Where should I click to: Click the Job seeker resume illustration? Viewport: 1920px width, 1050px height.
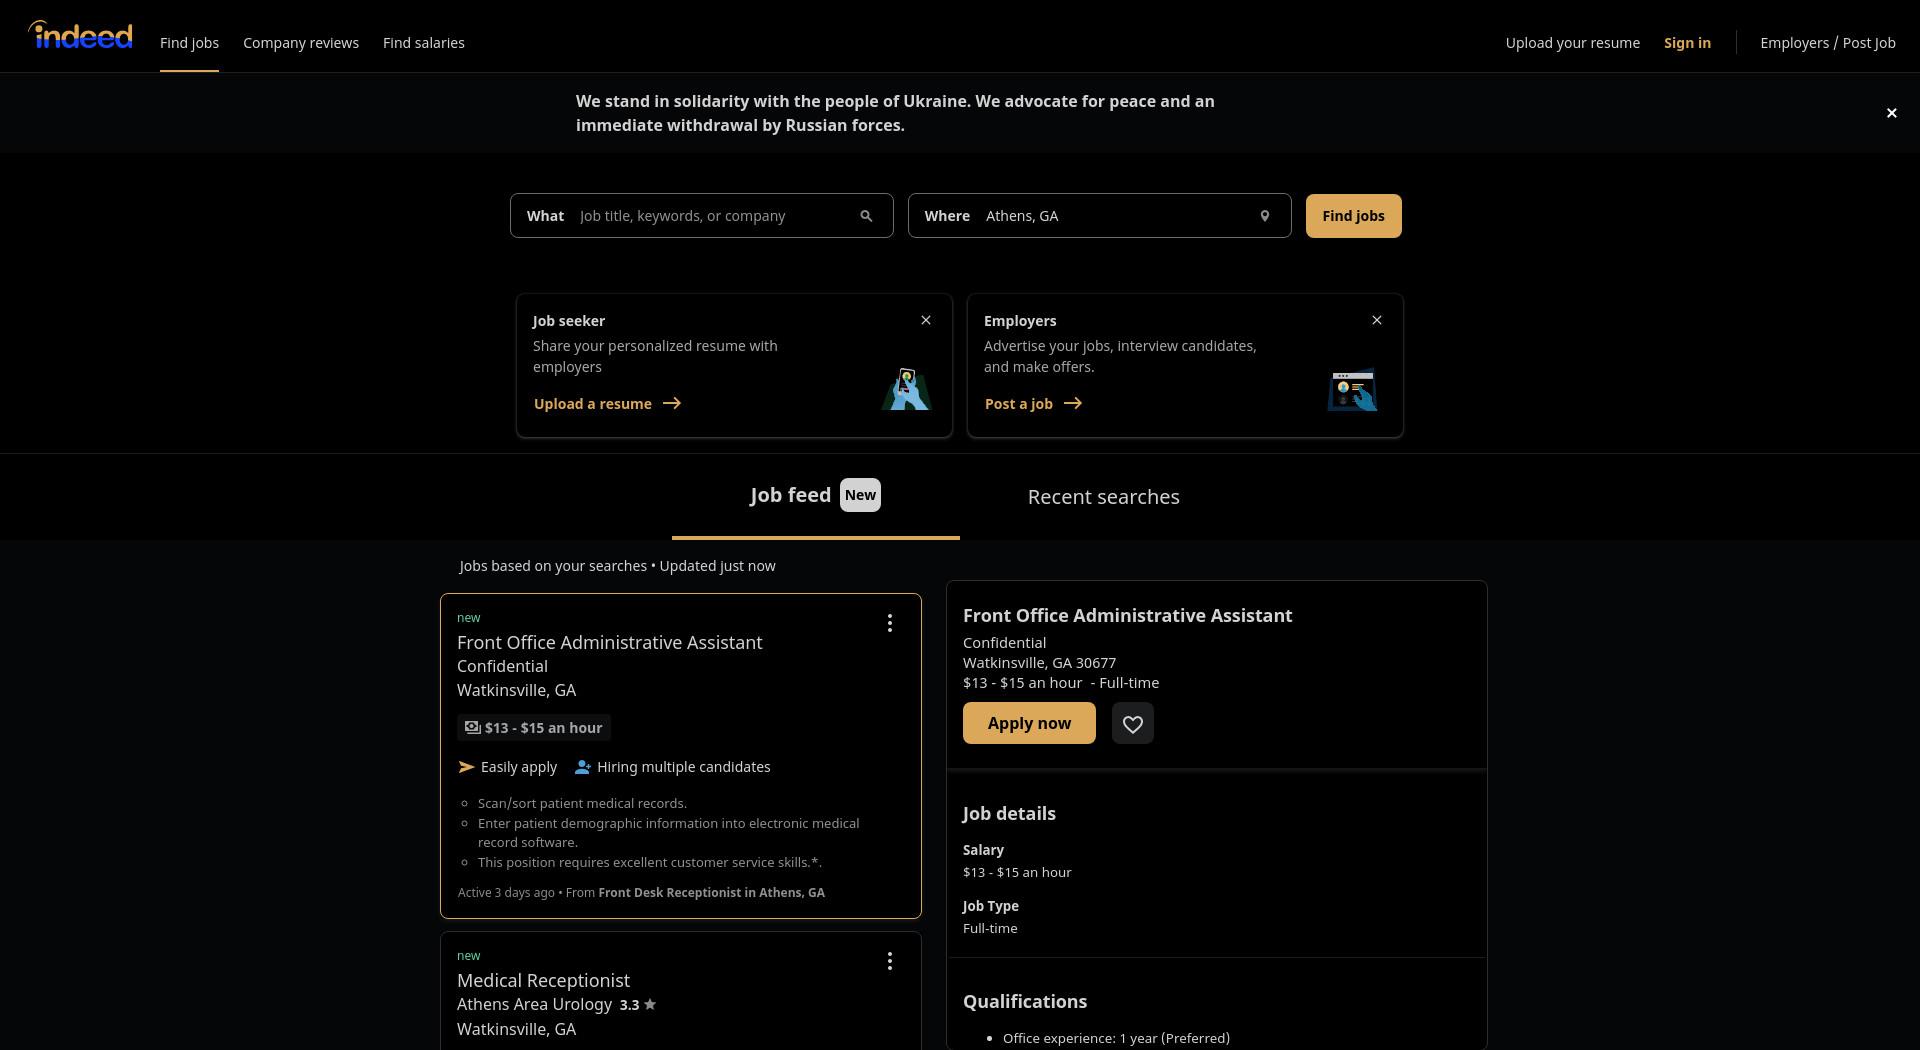tap(907, 389)
